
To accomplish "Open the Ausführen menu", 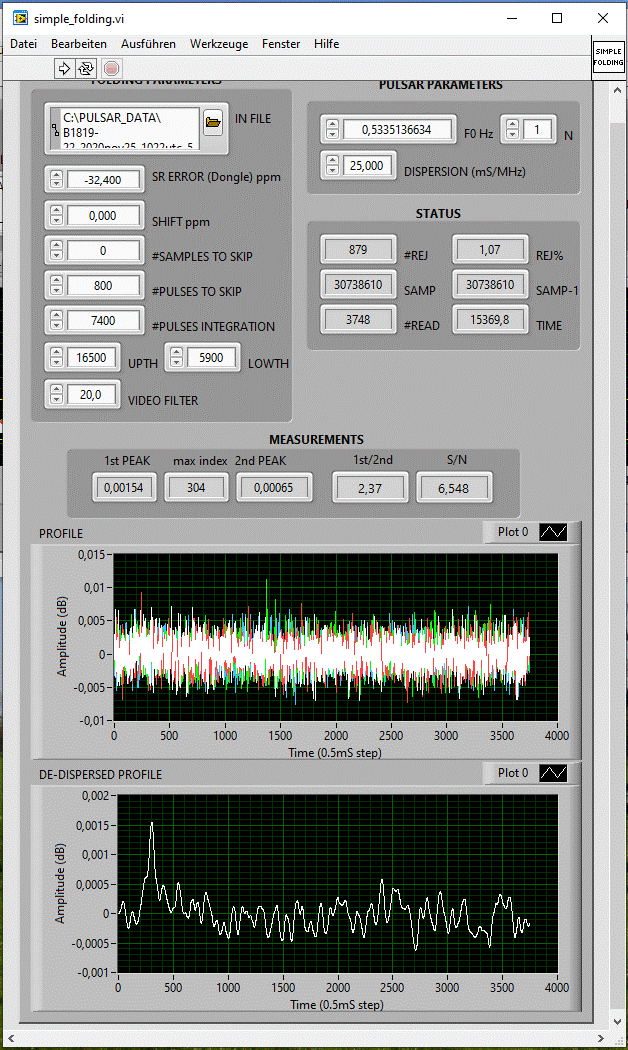I will click(x=148, y=44).
